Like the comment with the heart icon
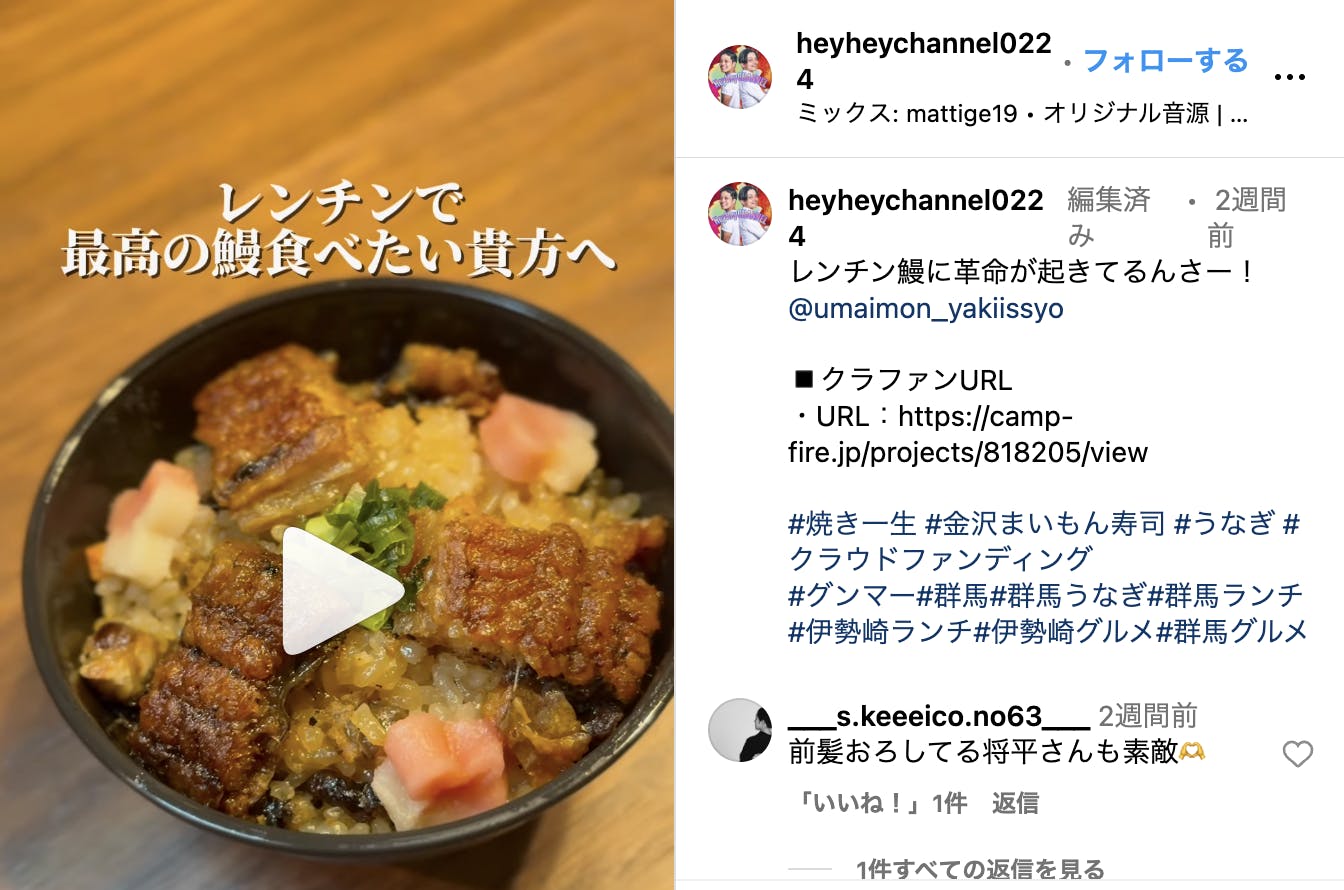This screenshot has width=1344, height=890. 1297,754
